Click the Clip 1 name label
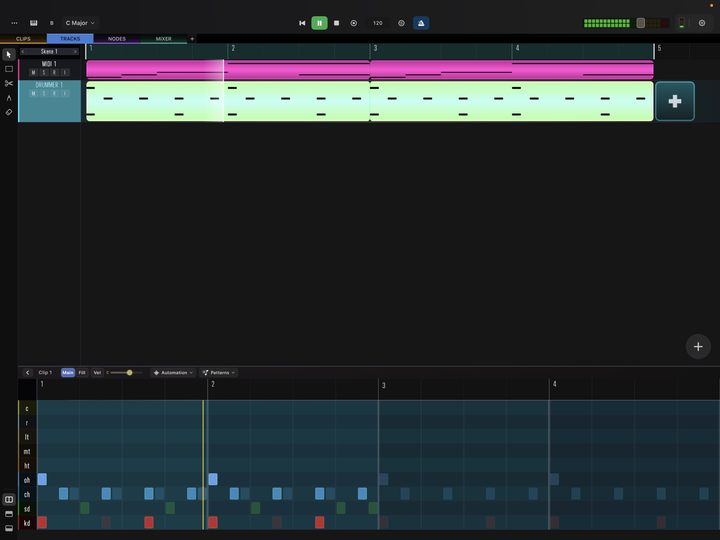This screenshot has height=540, width=720. pos(45,372)
